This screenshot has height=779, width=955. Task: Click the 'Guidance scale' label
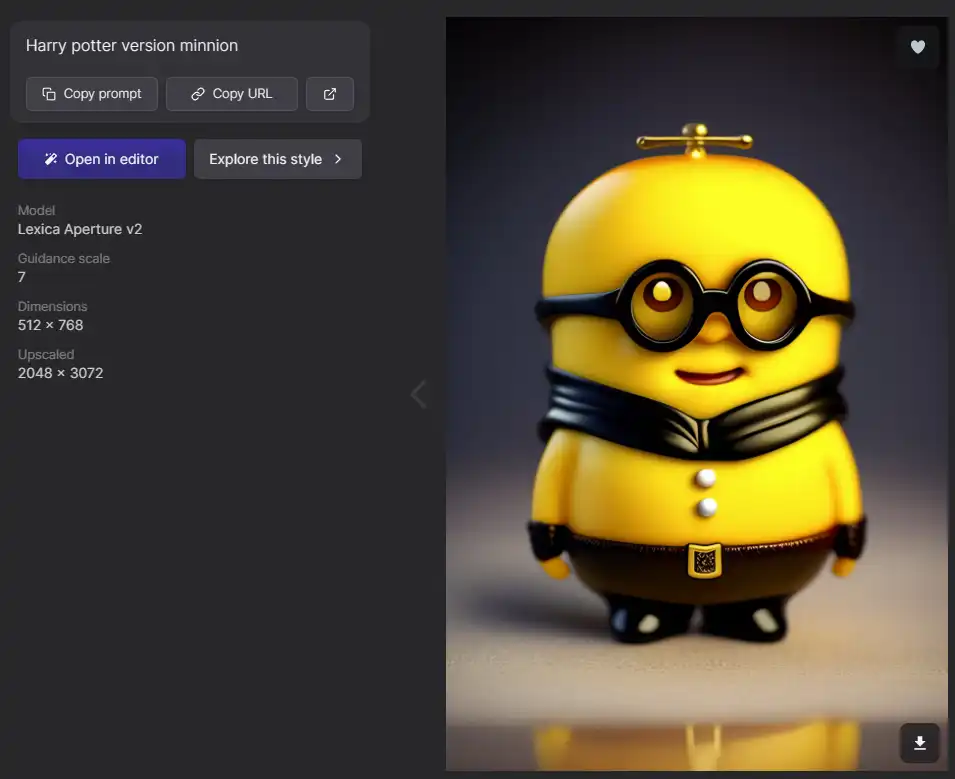pyautogui.click(x=64, y=258)
